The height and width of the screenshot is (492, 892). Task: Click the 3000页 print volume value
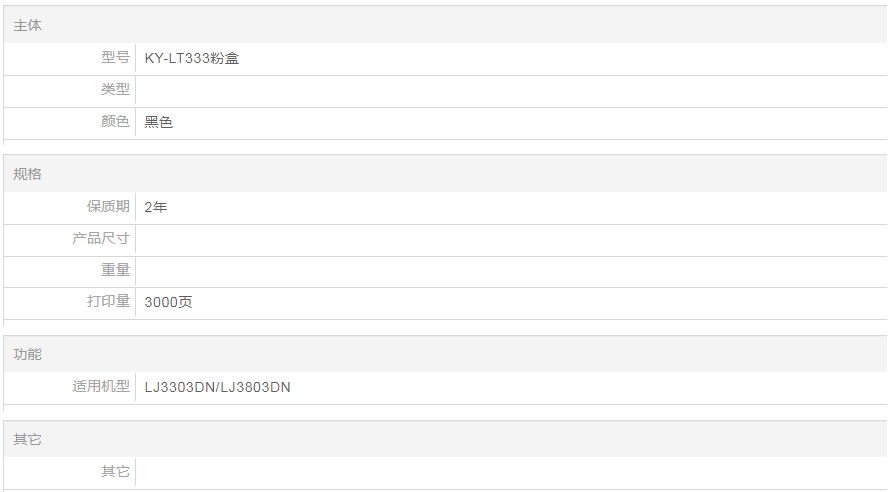[x=168, y=301]
